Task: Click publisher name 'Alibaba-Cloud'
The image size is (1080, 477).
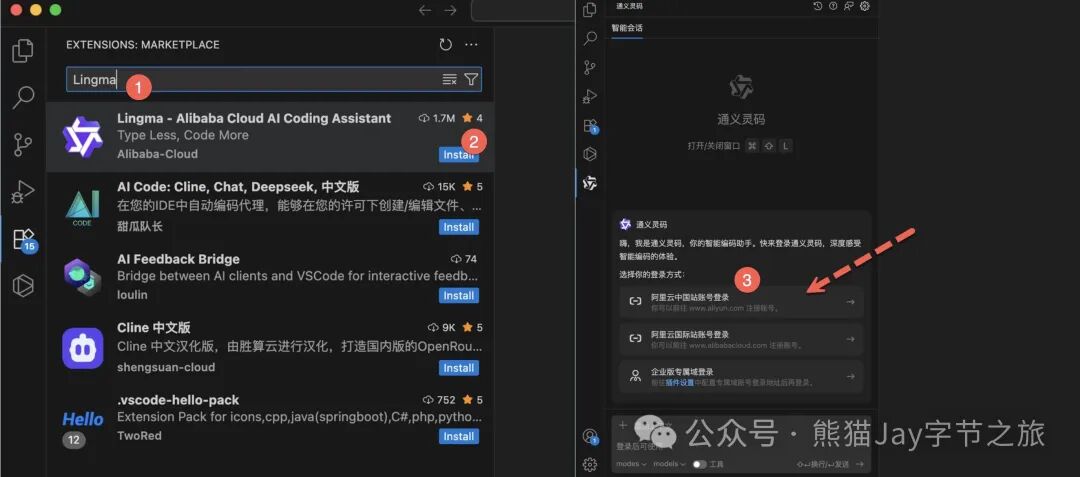Action: click(x=157, y=154)
